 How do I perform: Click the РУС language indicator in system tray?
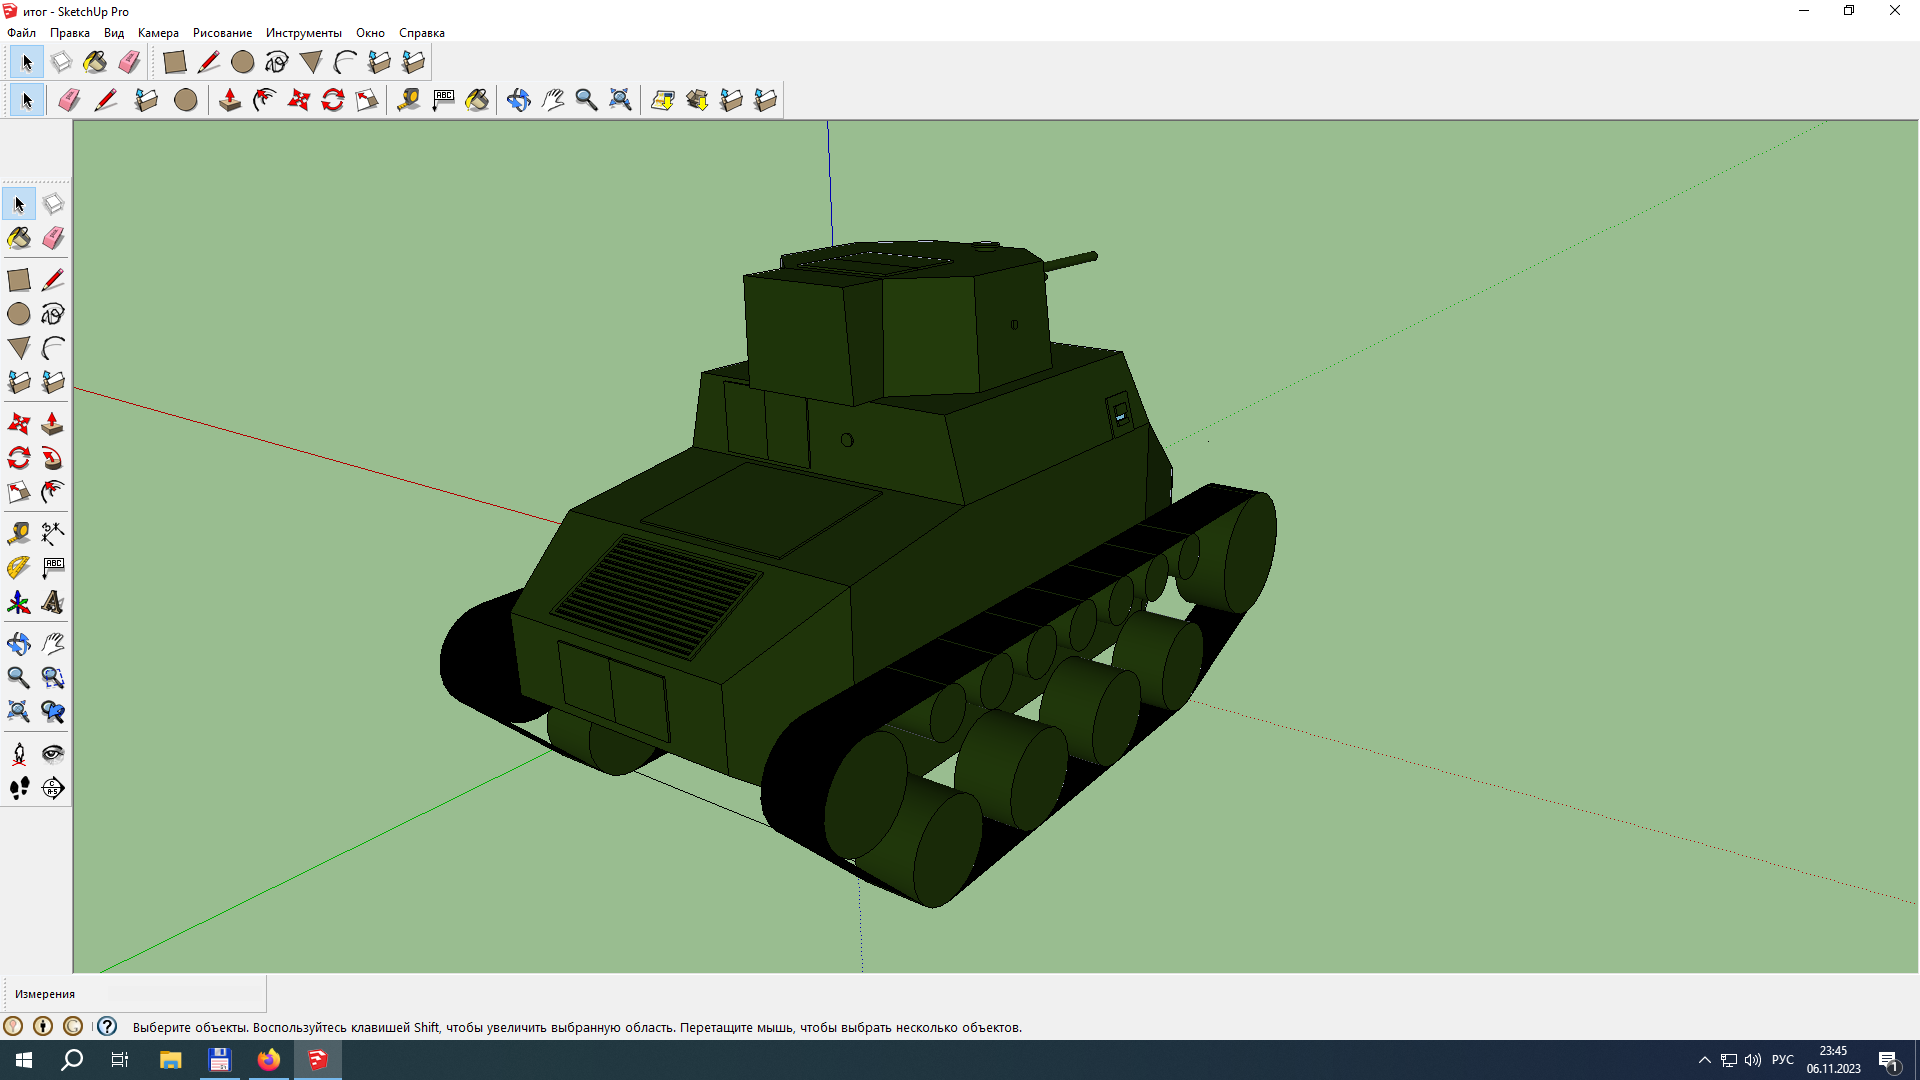1782,1060
